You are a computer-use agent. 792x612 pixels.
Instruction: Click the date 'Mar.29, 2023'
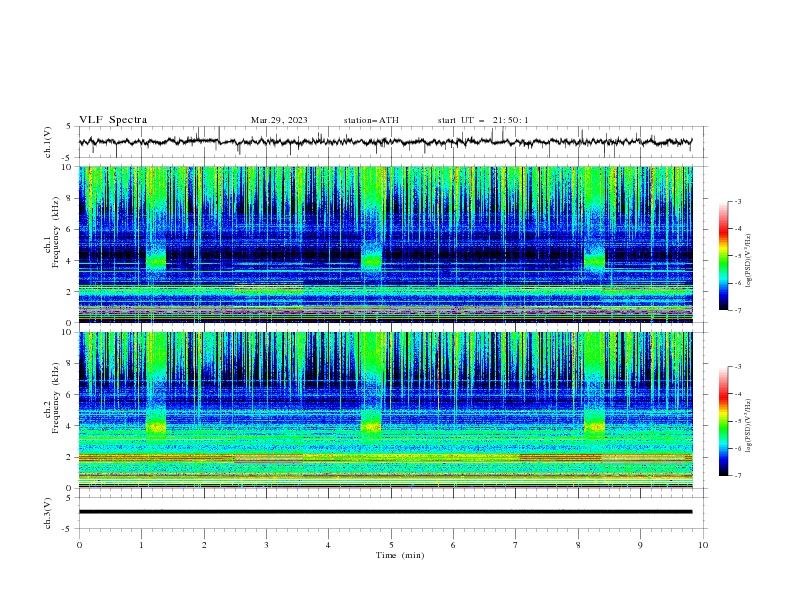click(279, 120)
